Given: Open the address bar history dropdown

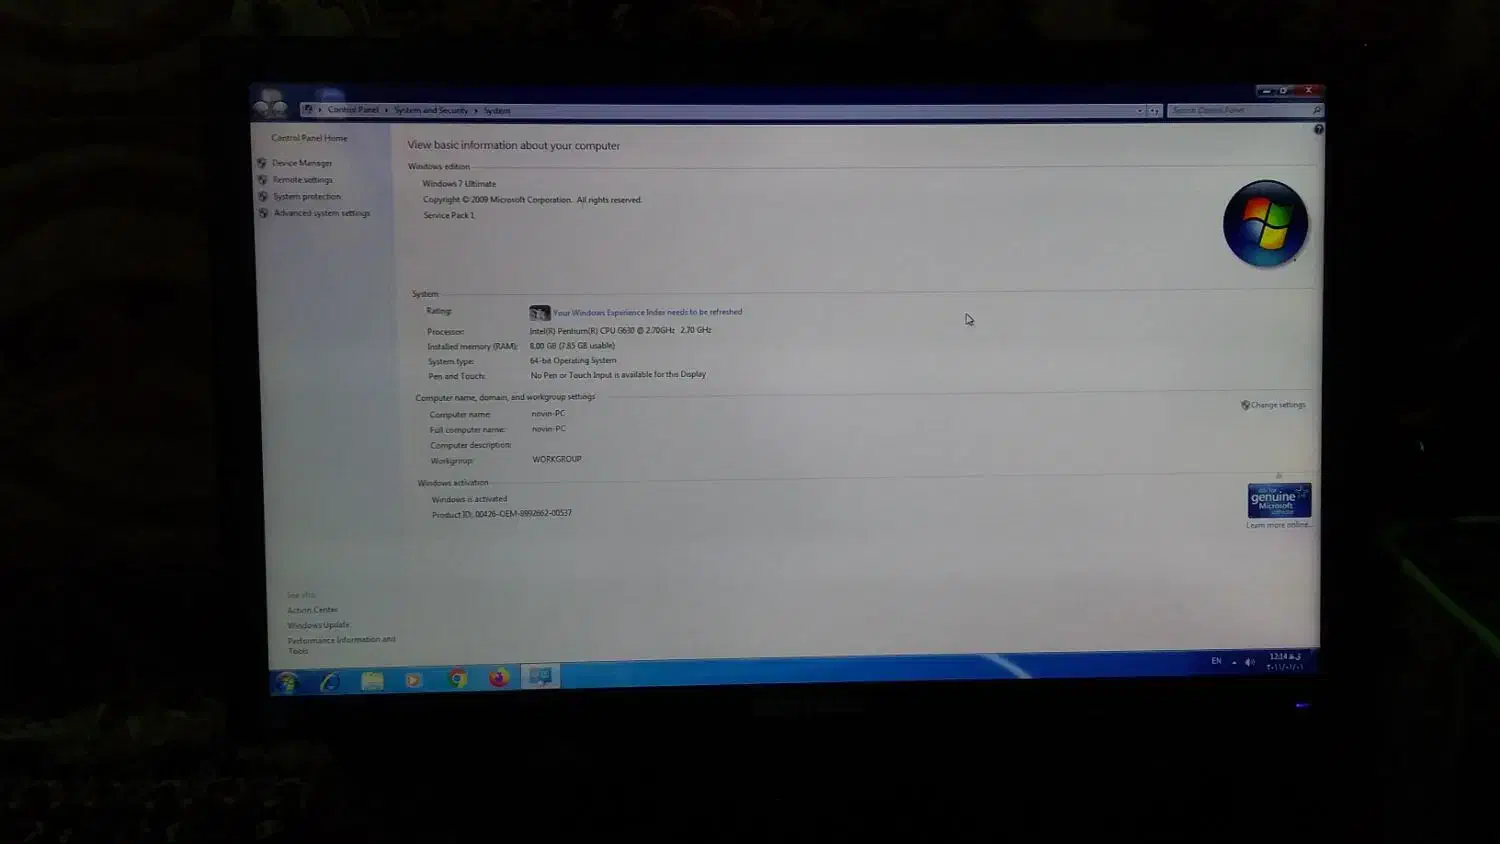Looking at the screenshot, I should (x=1139, y=111).
